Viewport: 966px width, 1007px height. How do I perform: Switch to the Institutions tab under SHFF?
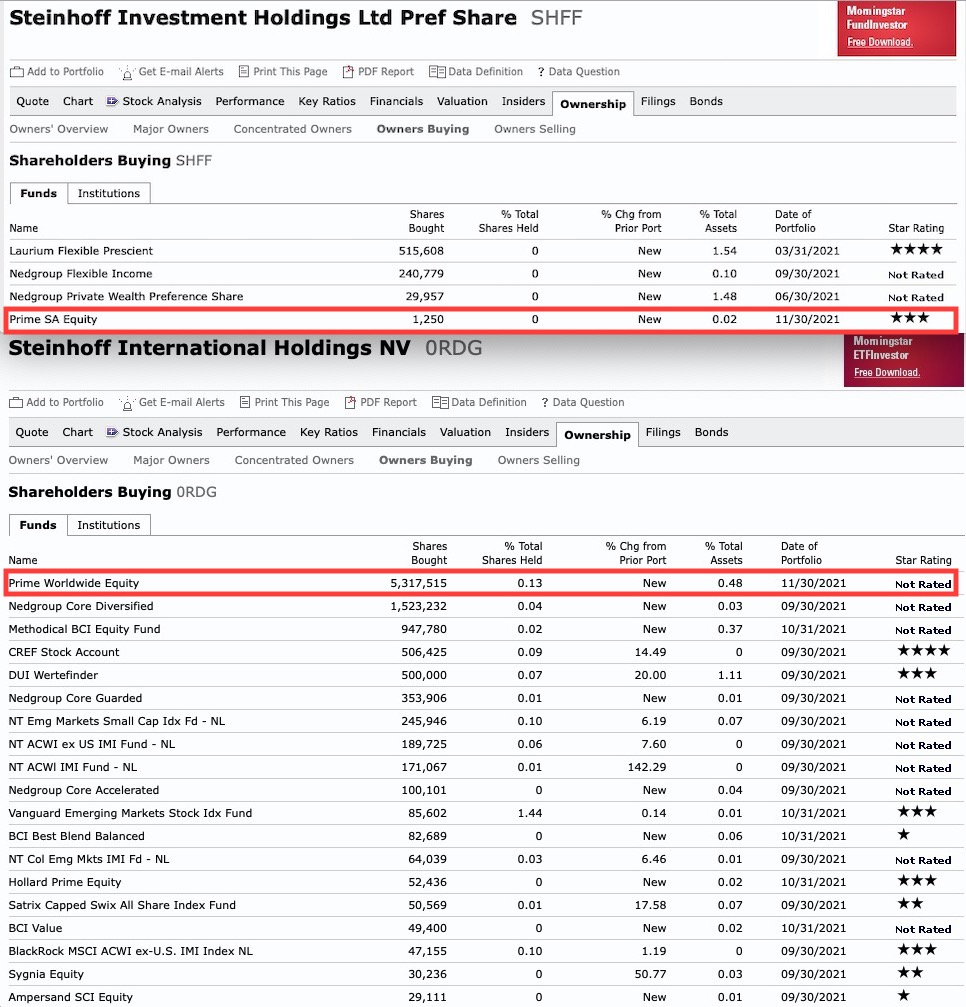coord(108,193)
